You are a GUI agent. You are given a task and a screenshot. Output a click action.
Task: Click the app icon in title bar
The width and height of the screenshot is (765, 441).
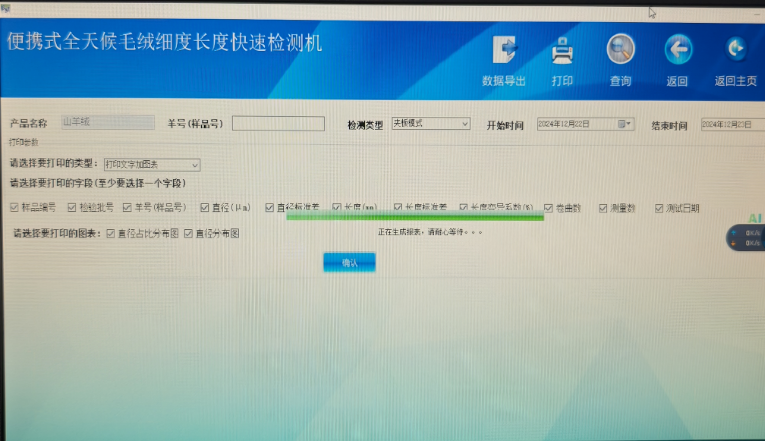click(x=5, y=7)
